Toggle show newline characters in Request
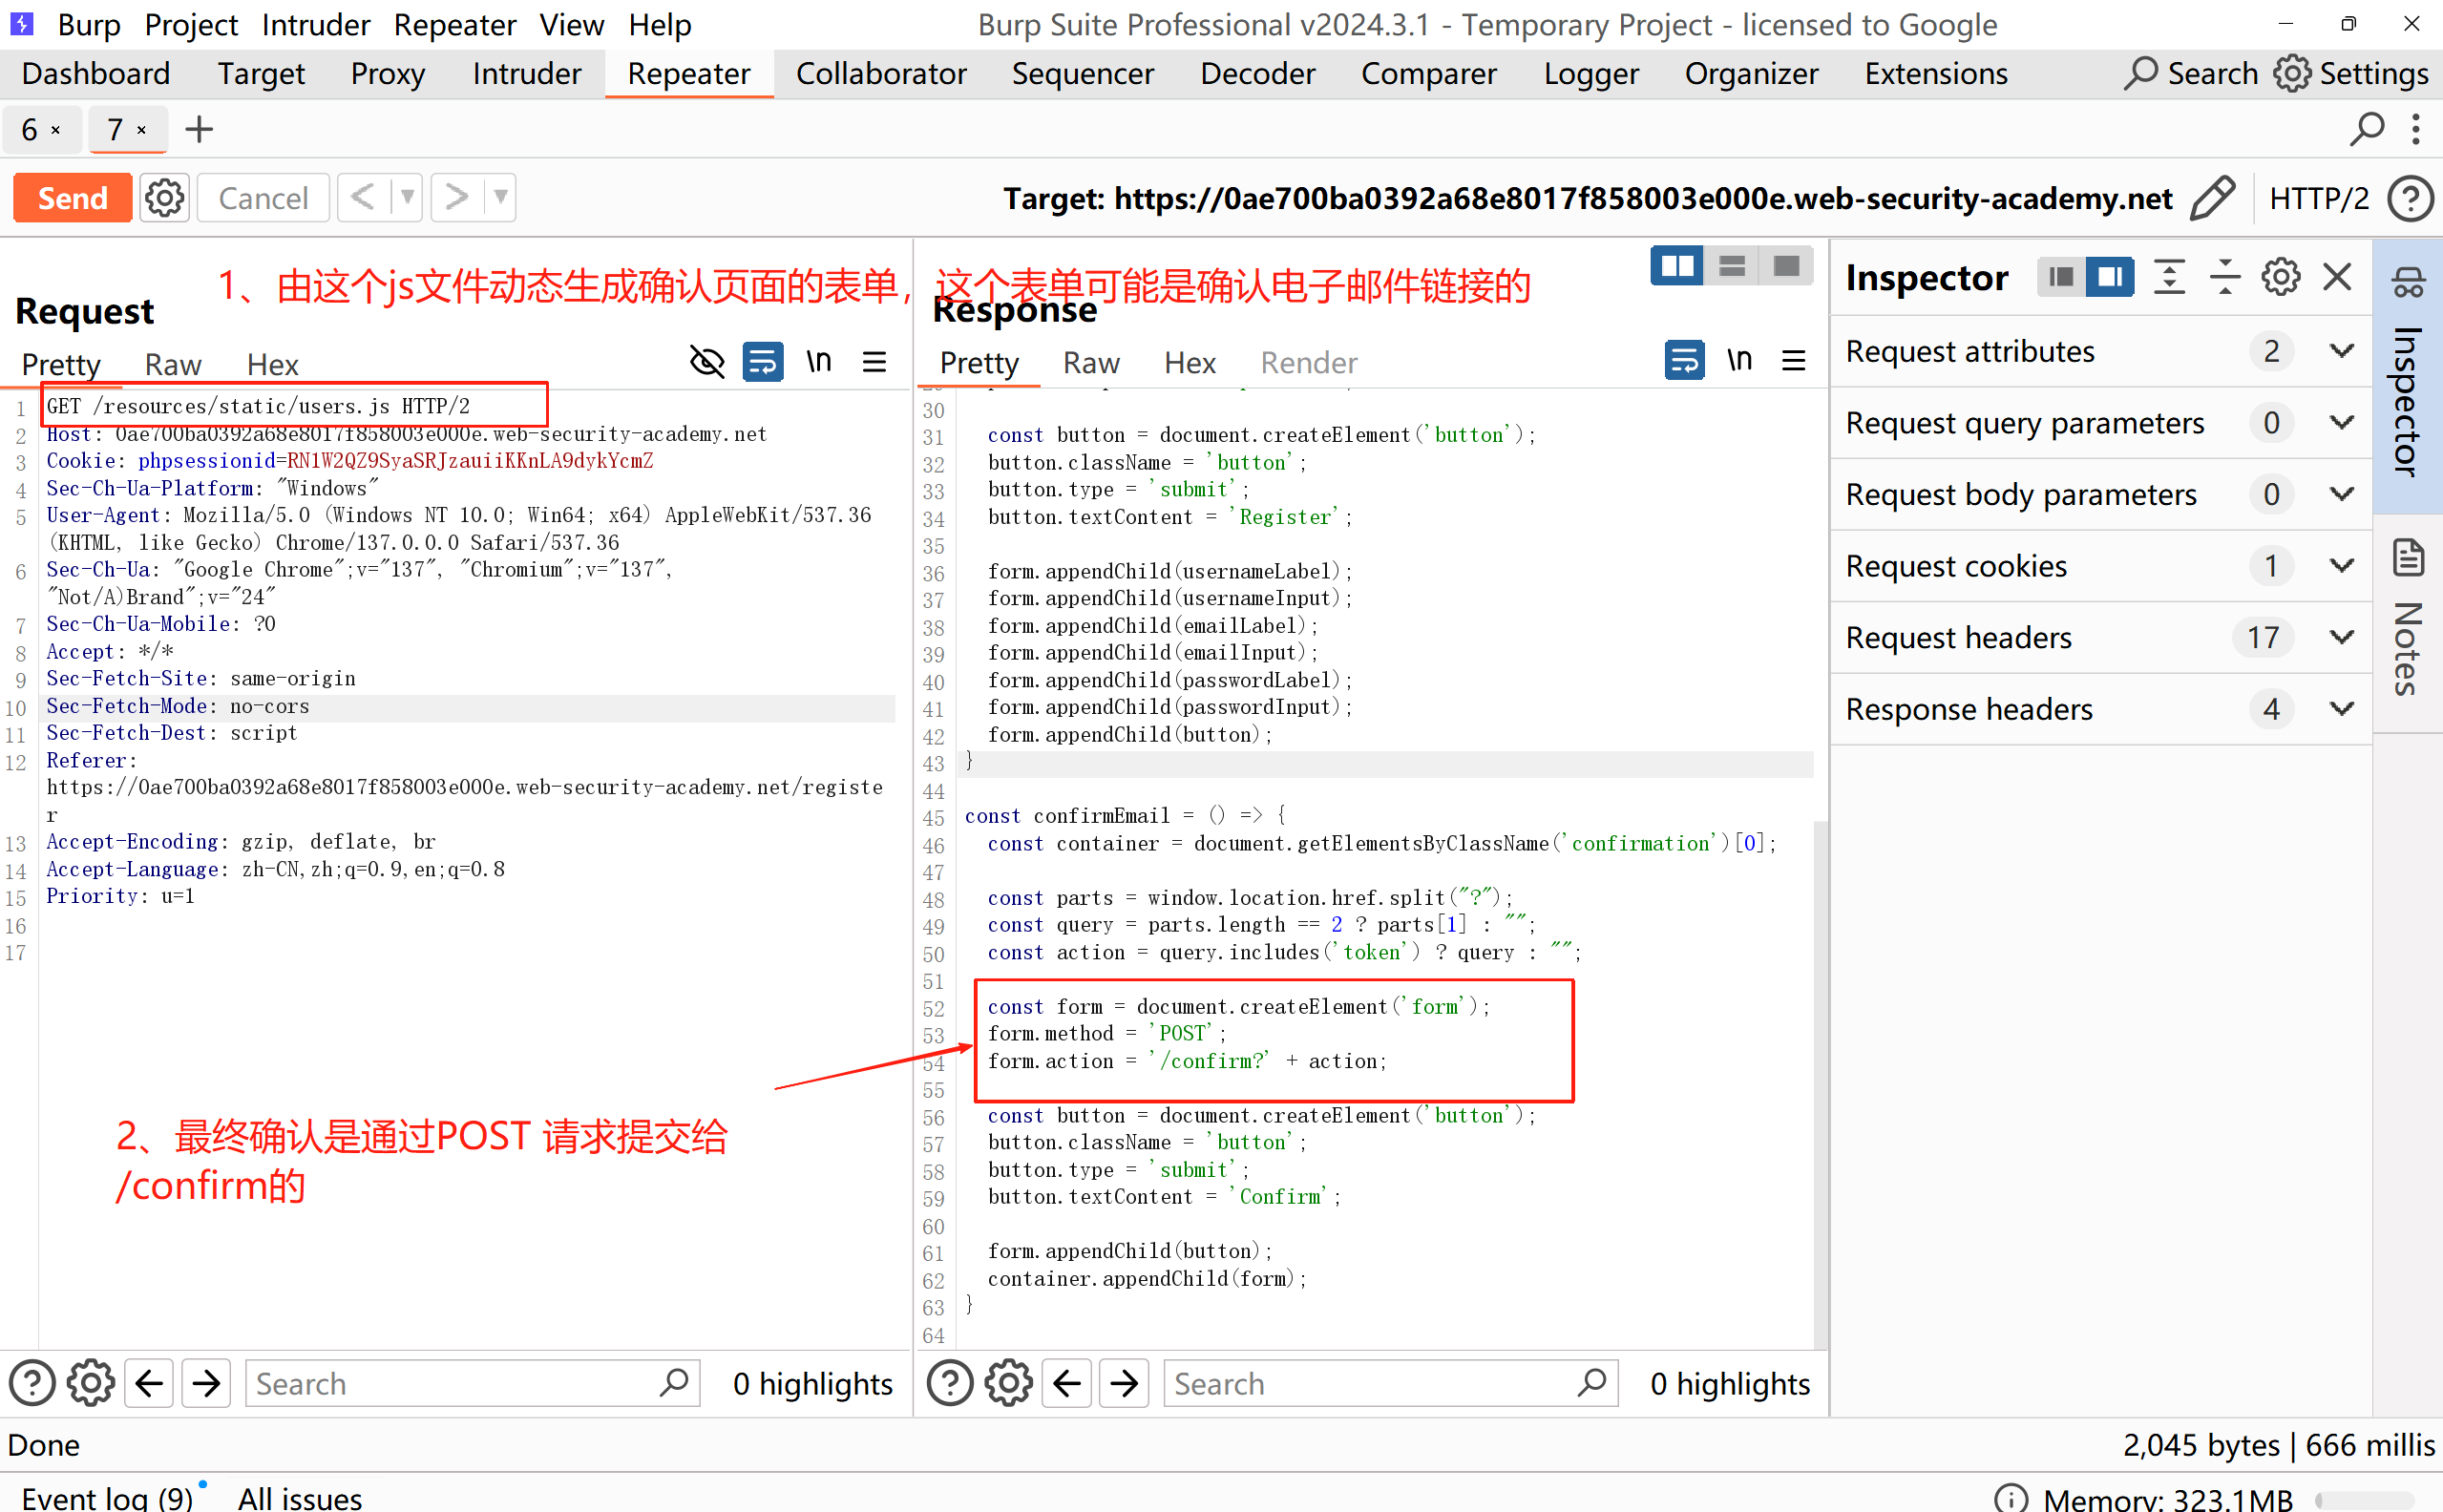The width and height of the screenshot is (2443, 1512). (818, 361)
